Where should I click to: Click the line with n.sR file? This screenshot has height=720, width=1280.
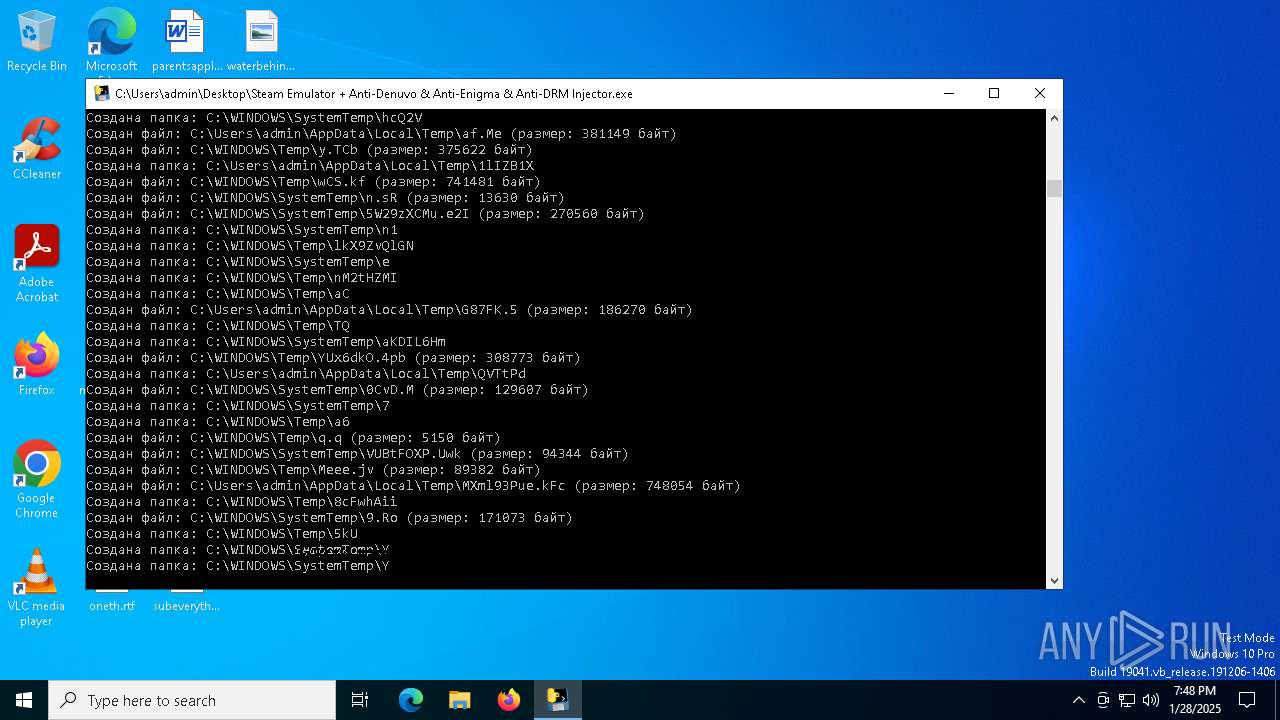point(325,198)
